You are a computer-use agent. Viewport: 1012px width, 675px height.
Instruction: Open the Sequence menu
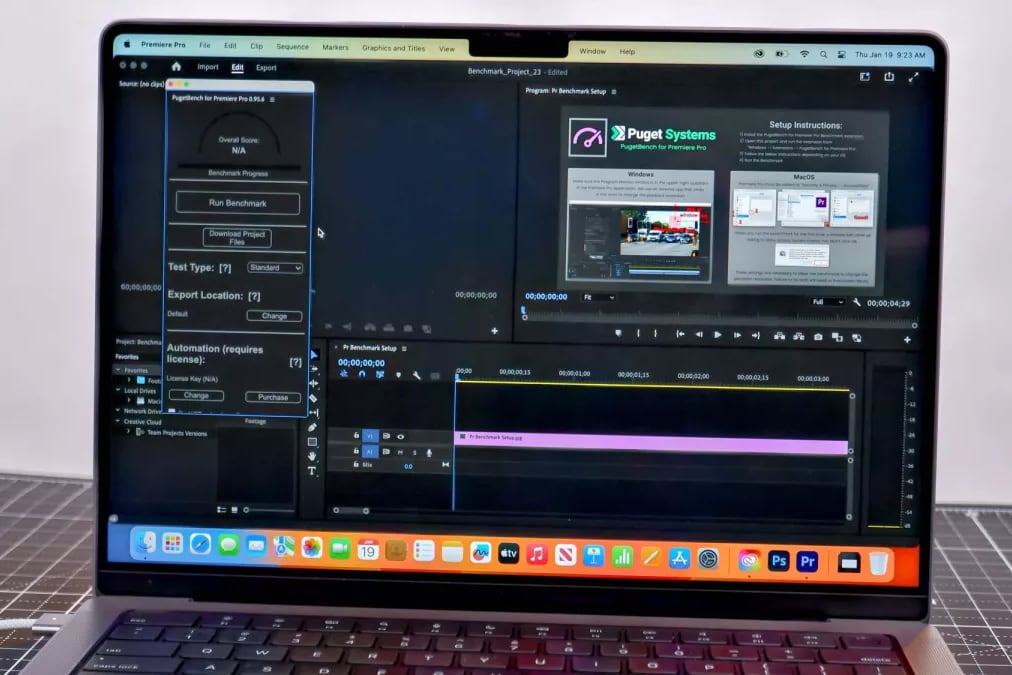pos(292,46)
